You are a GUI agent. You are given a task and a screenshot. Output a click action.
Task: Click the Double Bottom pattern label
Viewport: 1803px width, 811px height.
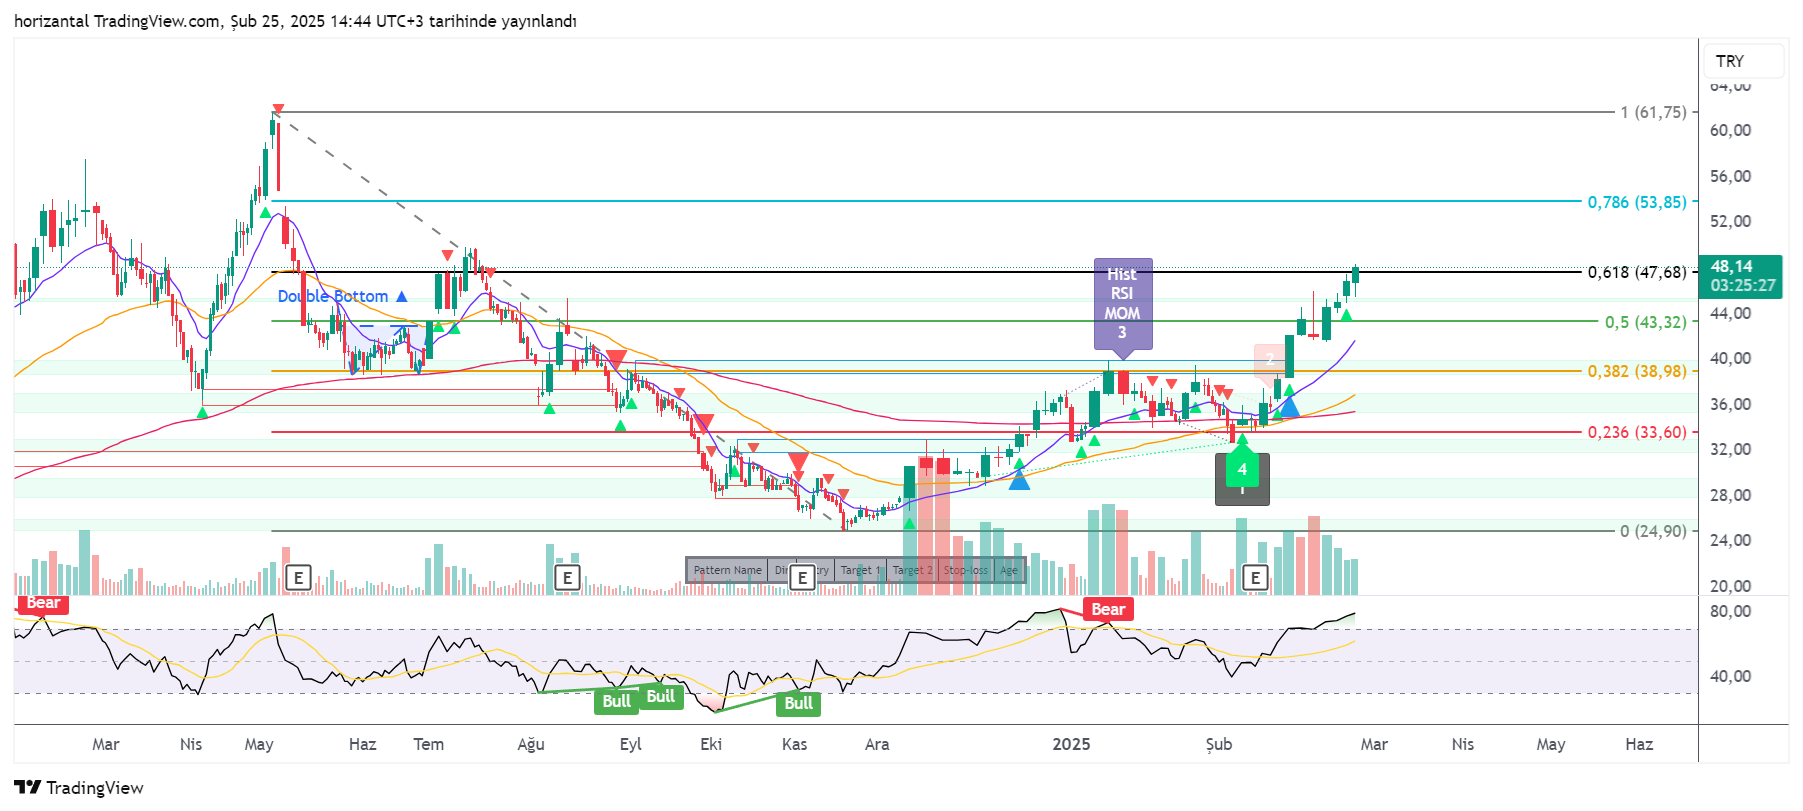pyautogui.click(x=342, y=296)
